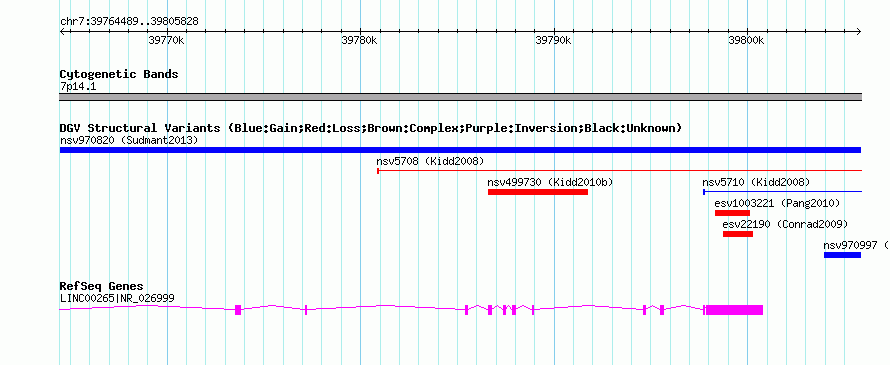The height and width of the screenshot is (365, 890).
Task: Click the gray 7p14.1 cytogenetic band bar
Action: tap(460, 97)
